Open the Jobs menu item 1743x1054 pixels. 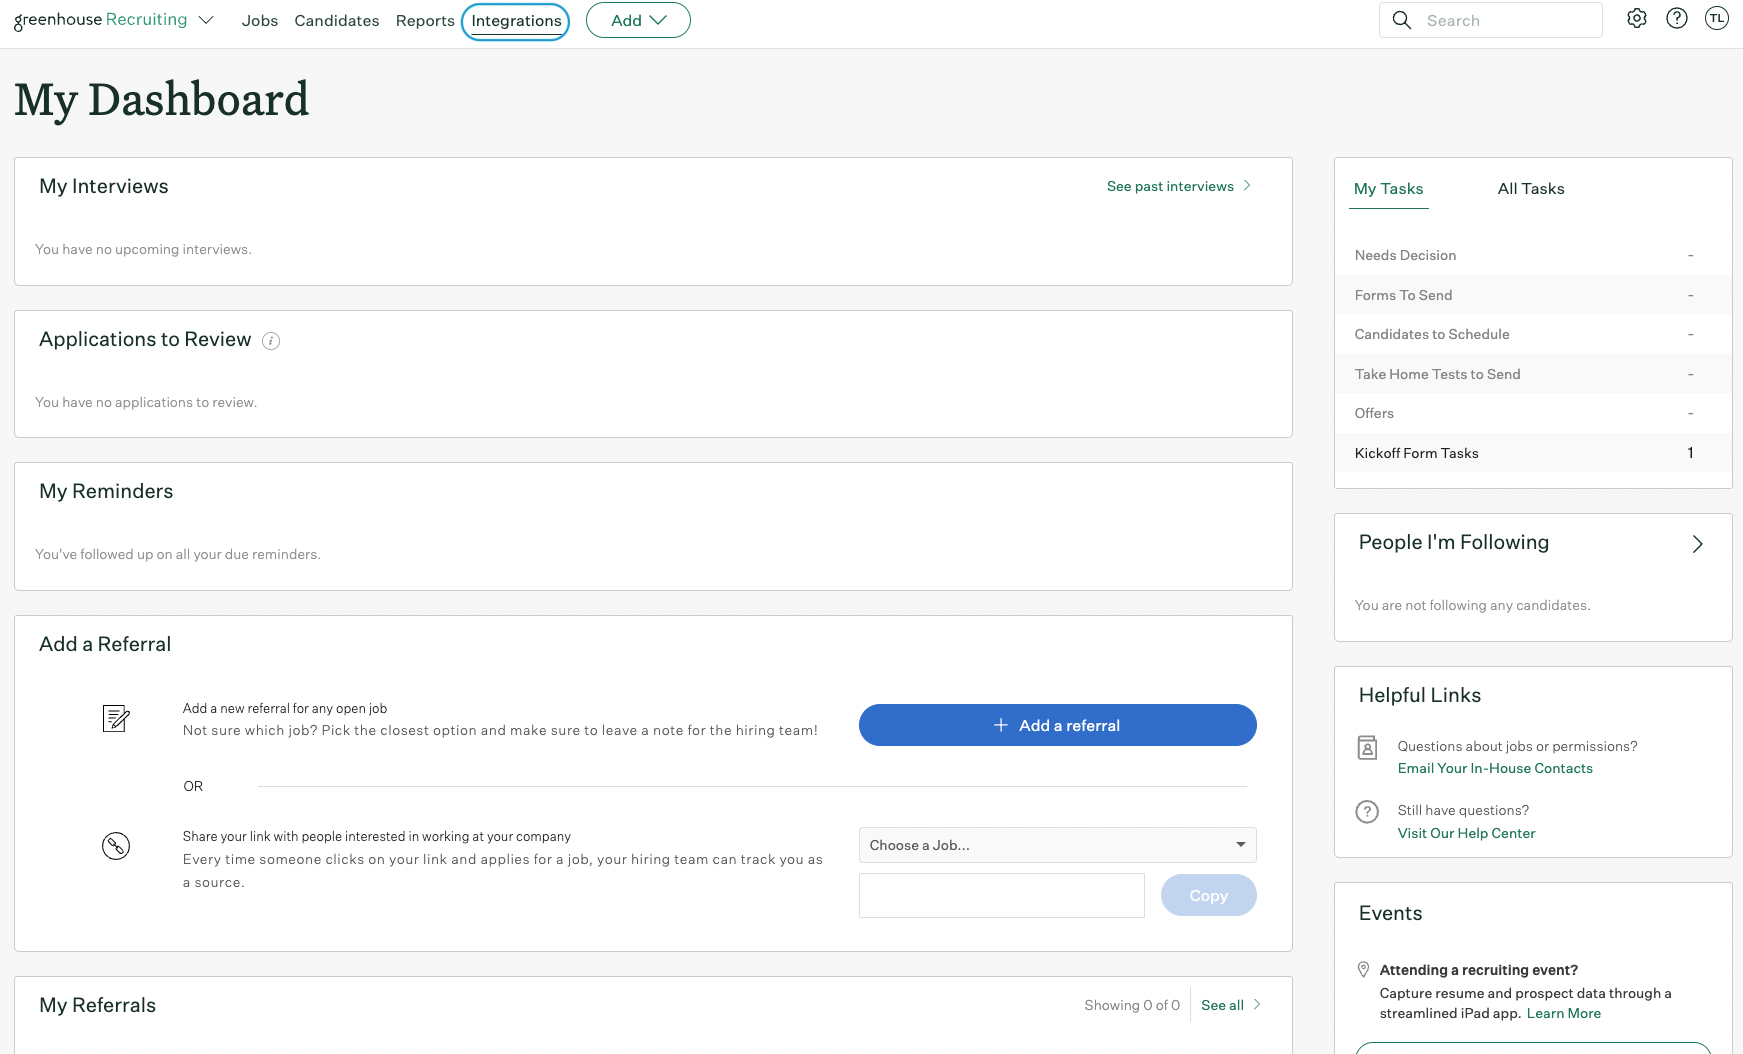point(260,20)
